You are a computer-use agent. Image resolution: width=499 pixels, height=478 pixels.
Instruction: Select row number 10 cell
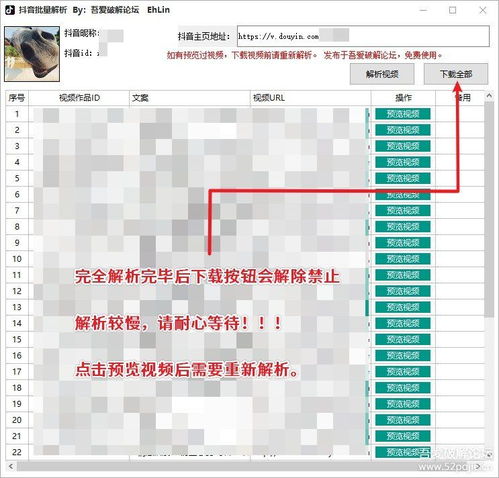click(17, 259)
